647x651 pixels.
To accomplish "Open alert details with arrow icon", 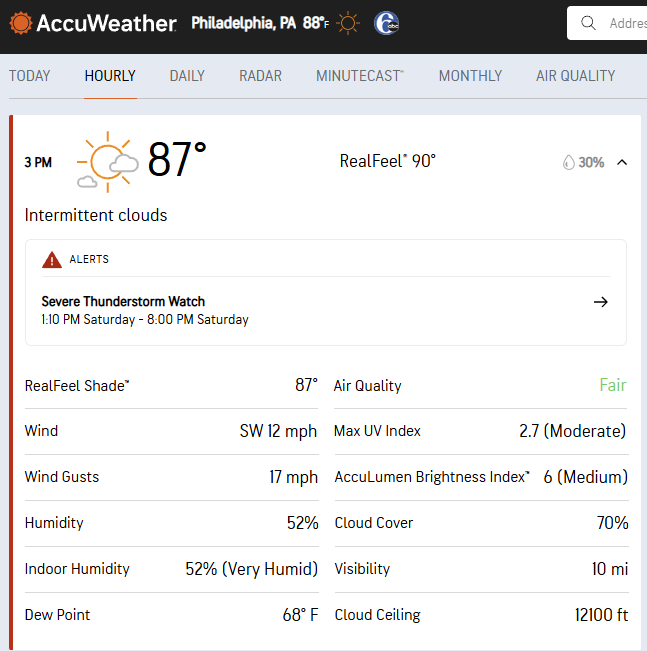I will (x=600, y=302).
